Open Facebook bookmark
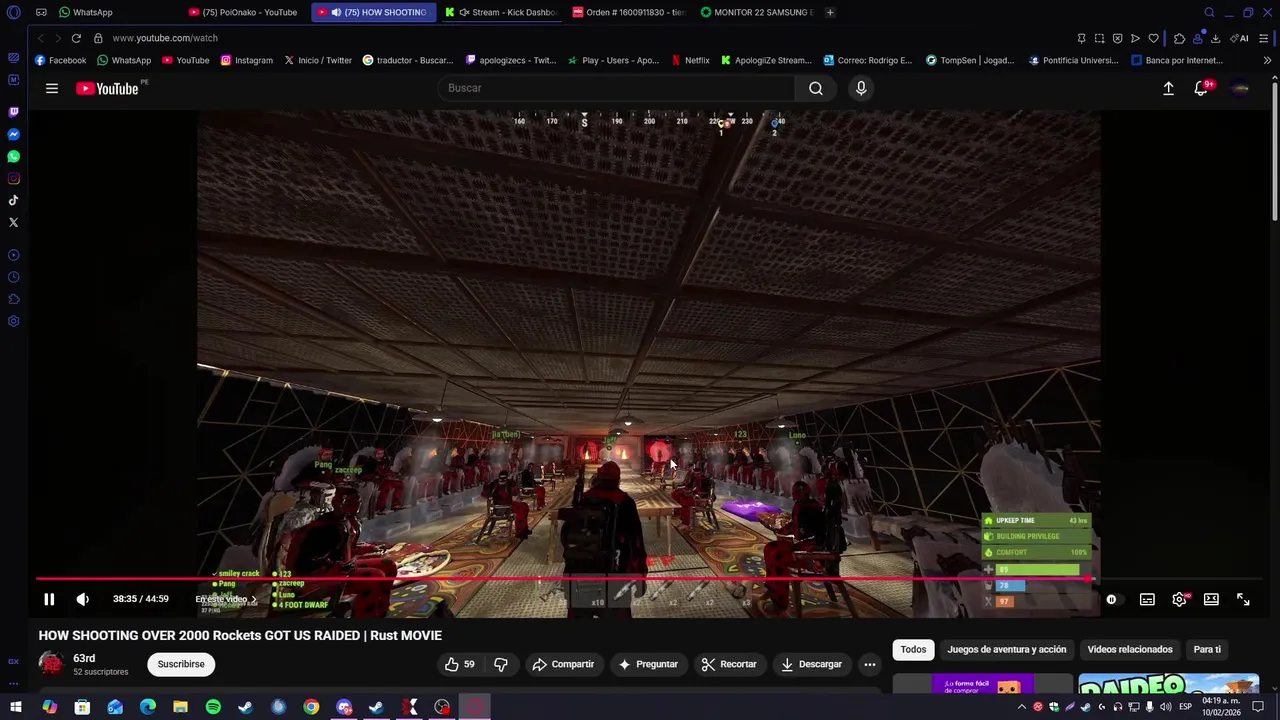1280x720 pixels. [x=61, y=60]
